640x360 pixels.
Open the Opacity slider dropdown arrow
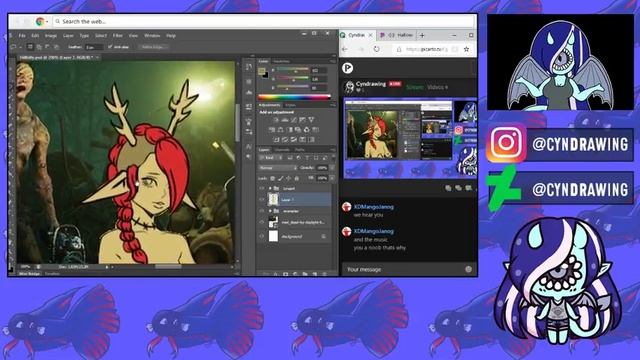[x=332, y=168]
